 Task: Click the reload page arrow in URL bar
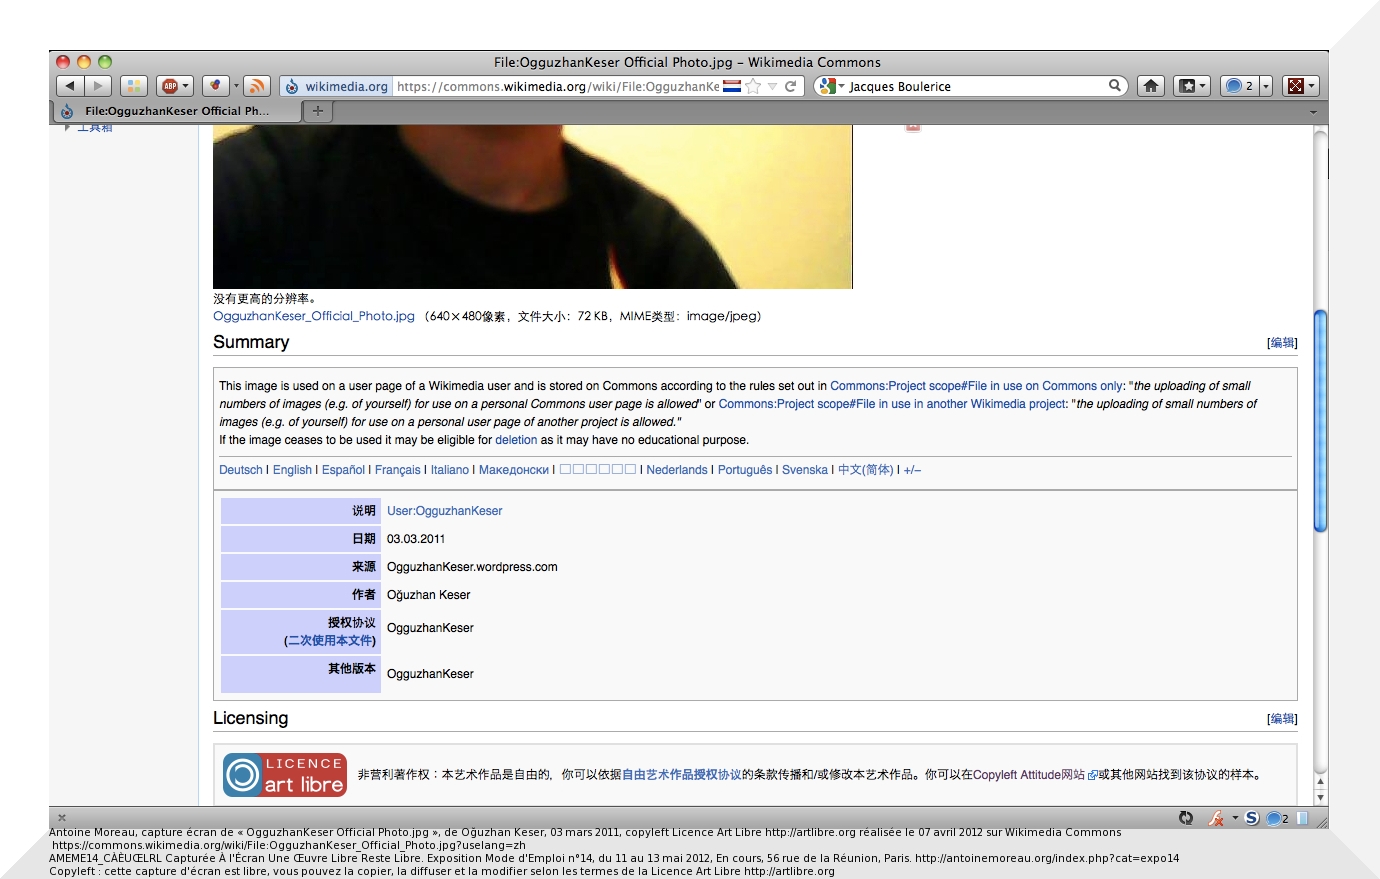pyautogui.click(x=791, y=86)
